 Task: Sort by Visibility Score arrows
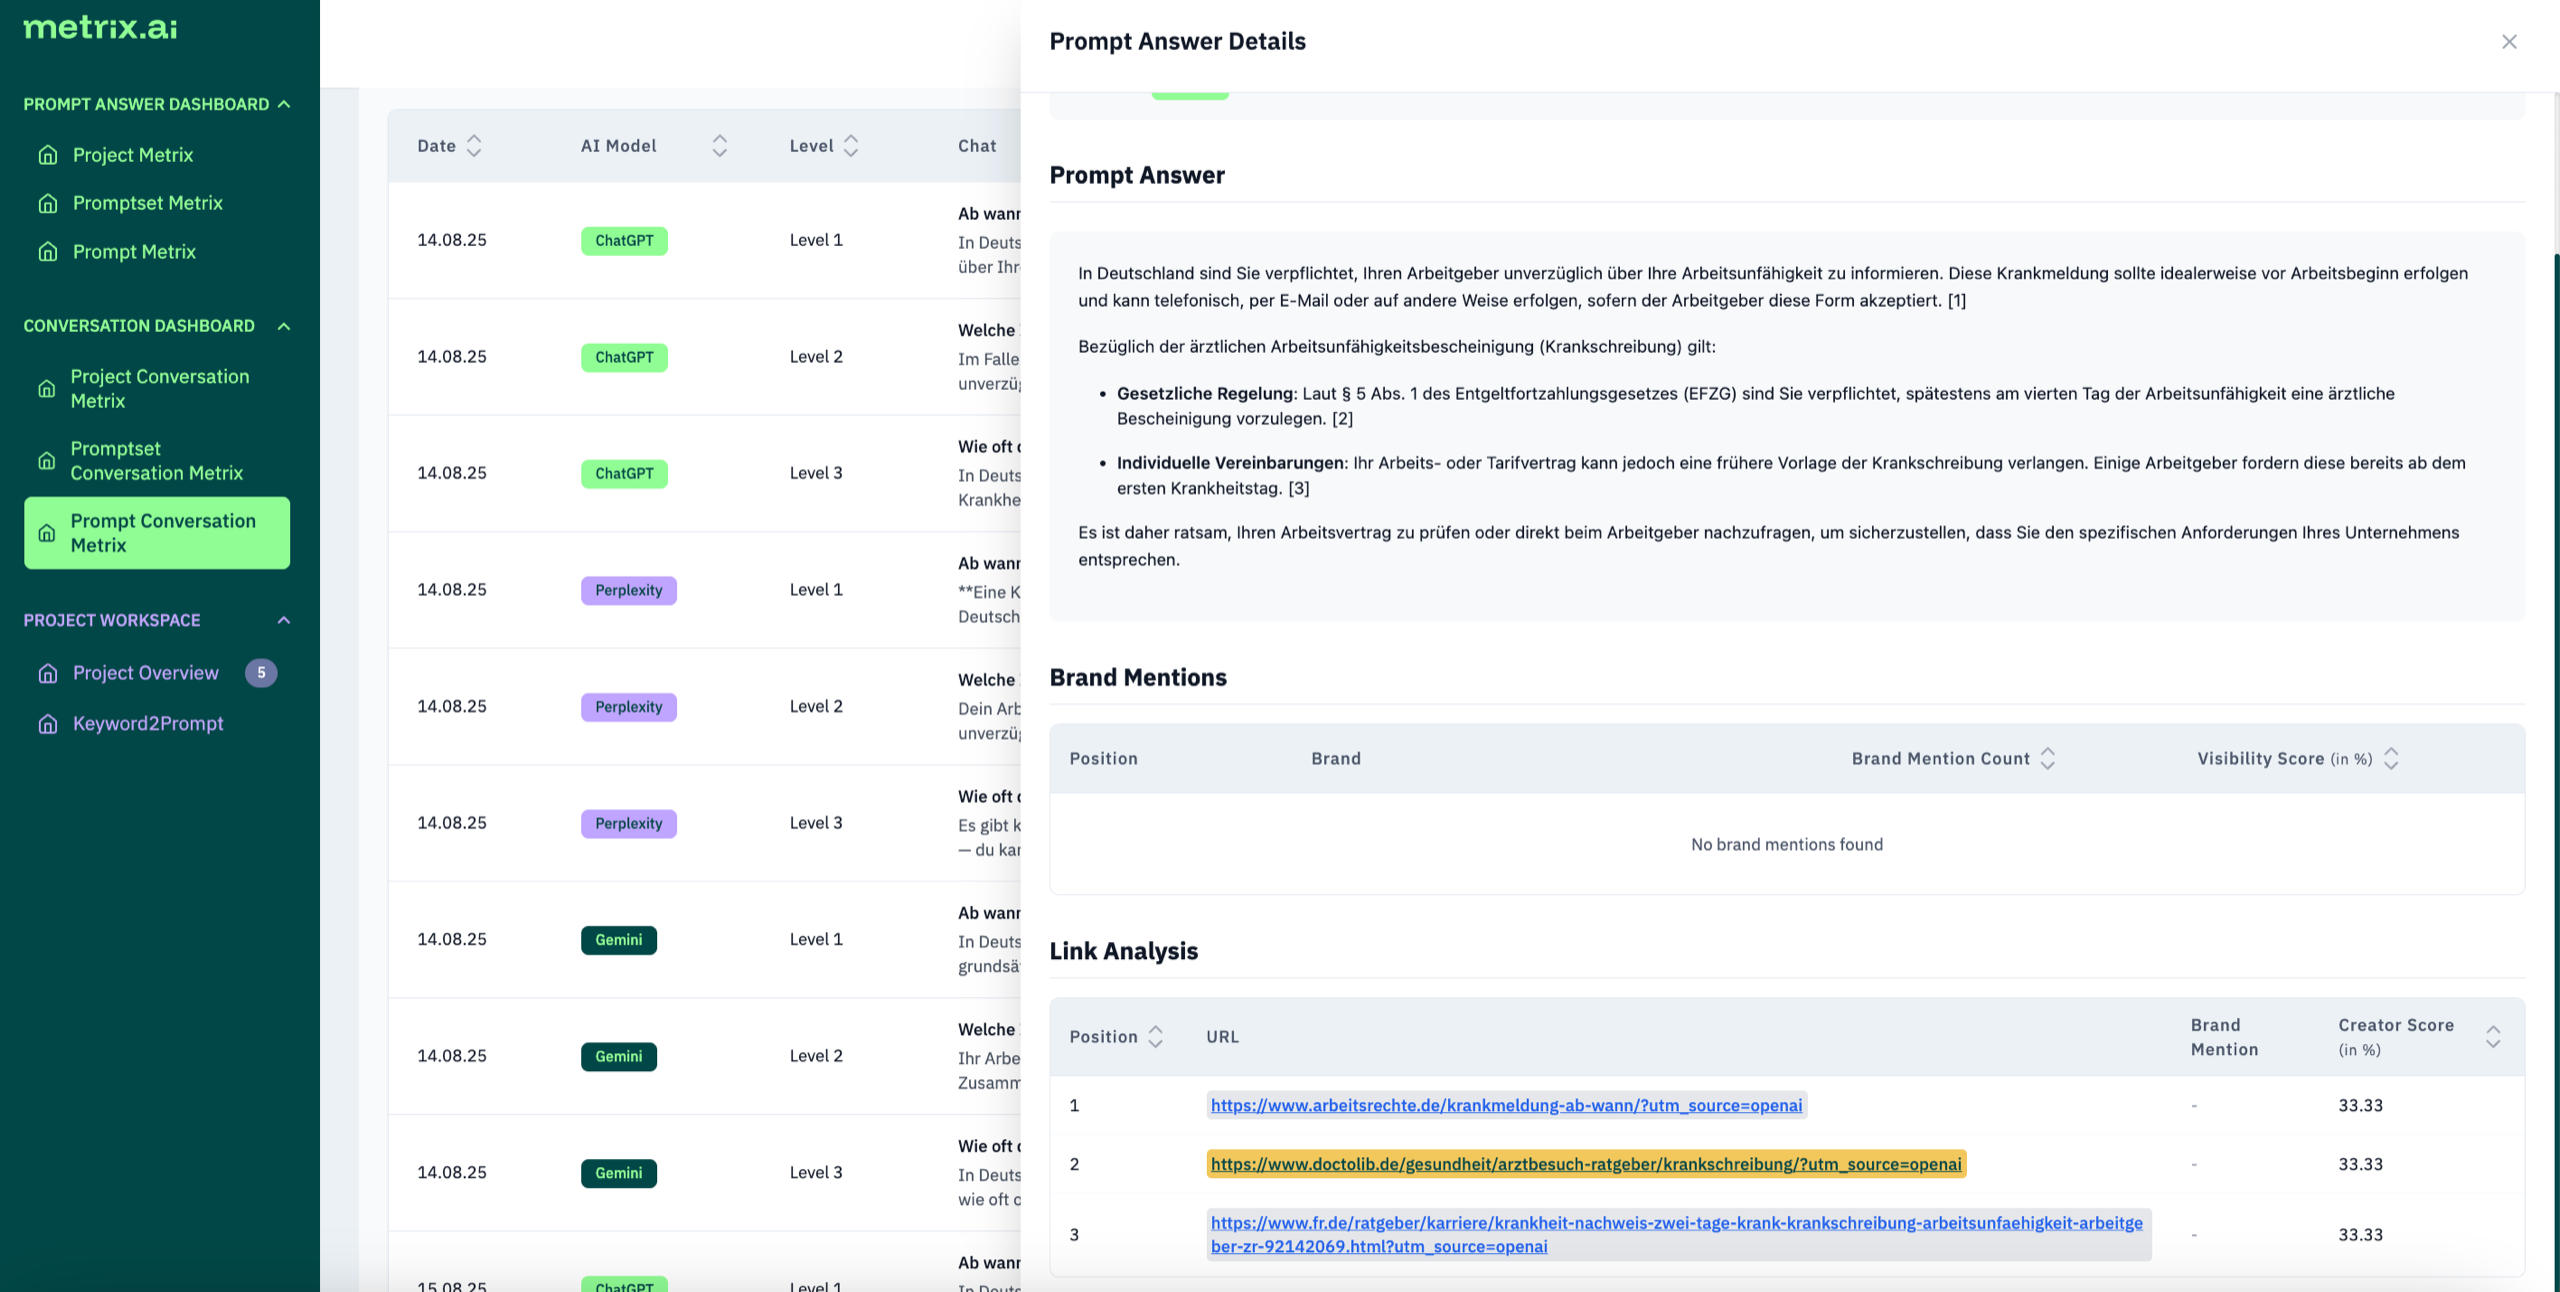2391,759
